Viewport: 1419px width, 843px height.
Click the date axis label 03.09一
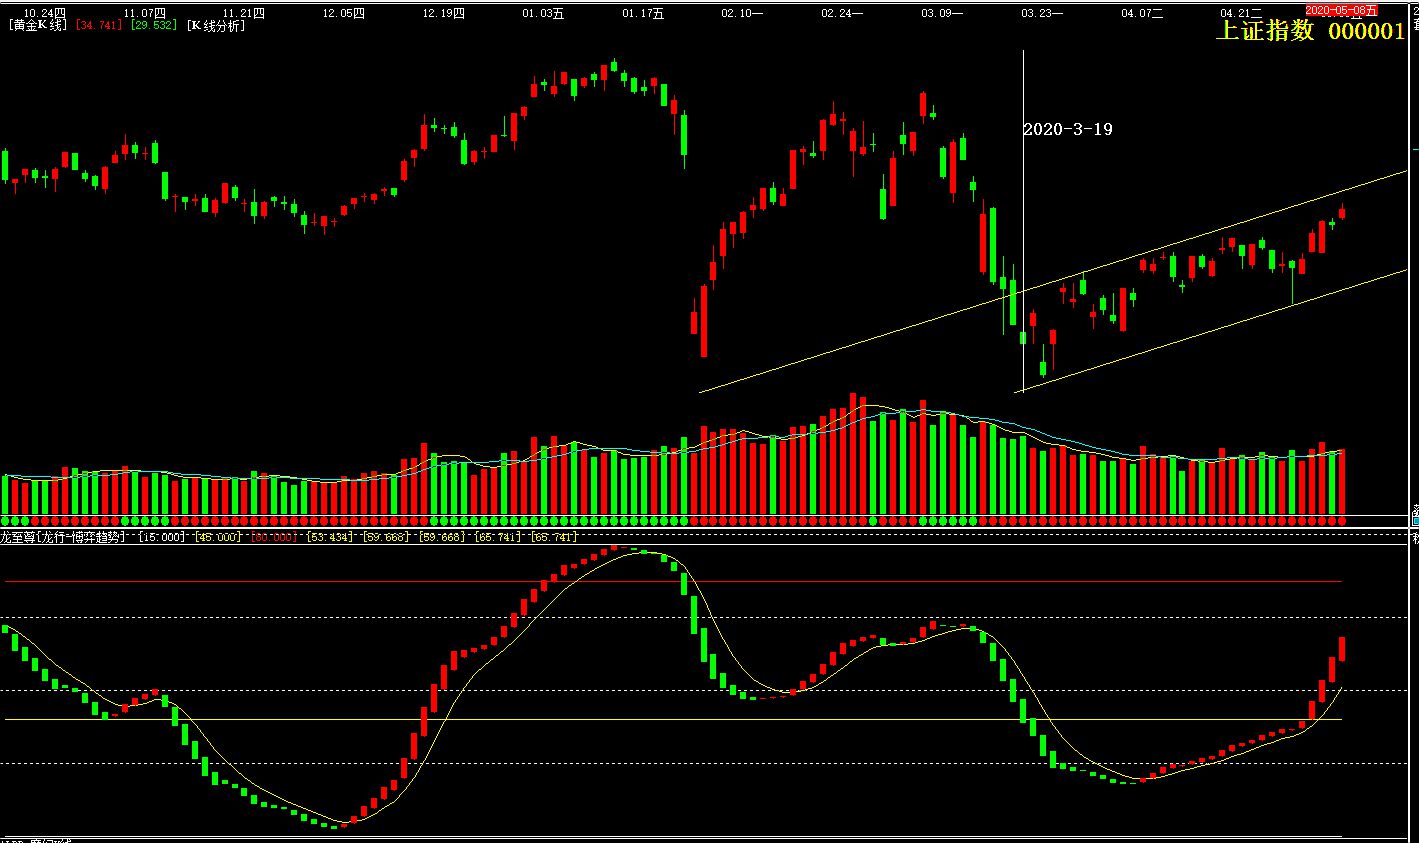coord(942,13)
